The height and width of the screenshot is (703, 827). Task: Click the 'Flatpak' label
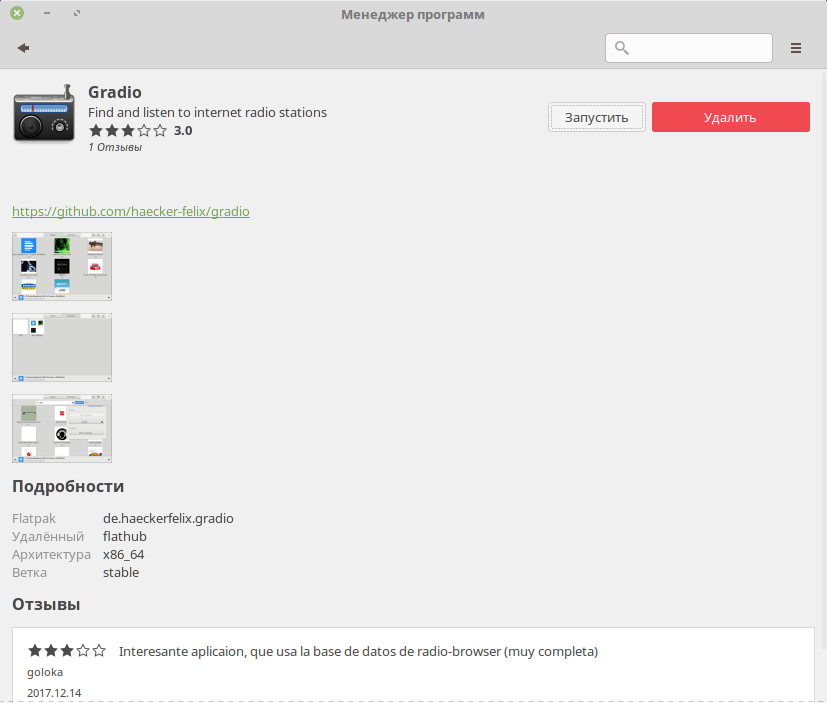click(x=34, y=518)
